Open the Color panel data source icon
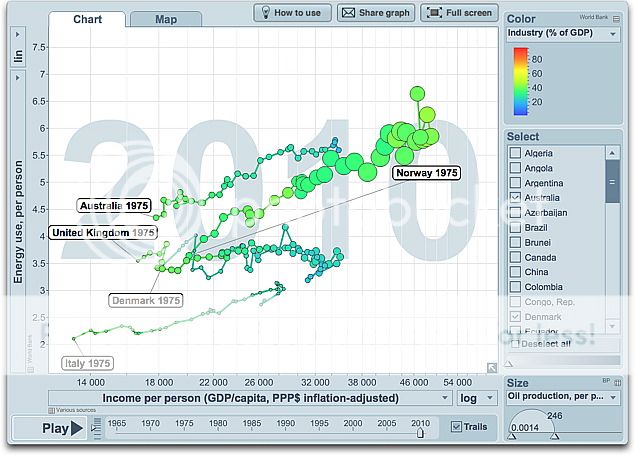The image size is (635, 456). point(616,19)
